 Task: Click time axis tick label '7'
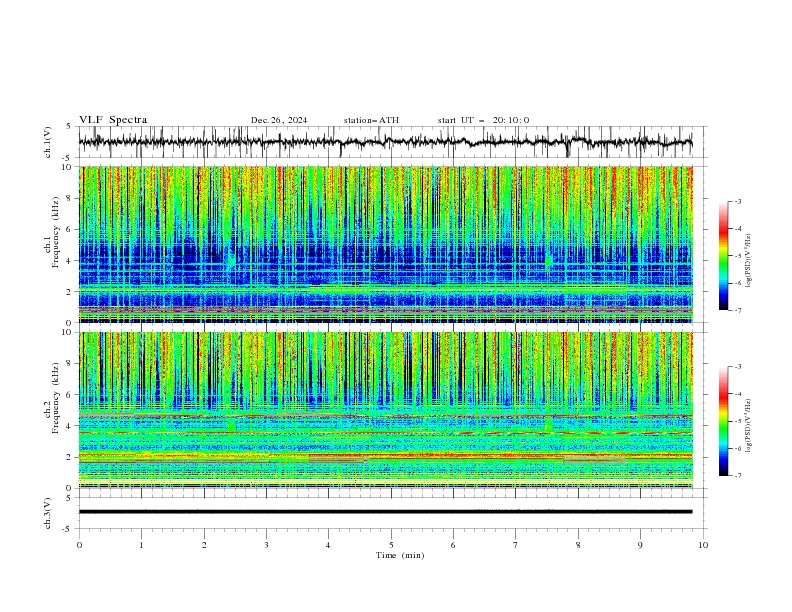[516, 545]
